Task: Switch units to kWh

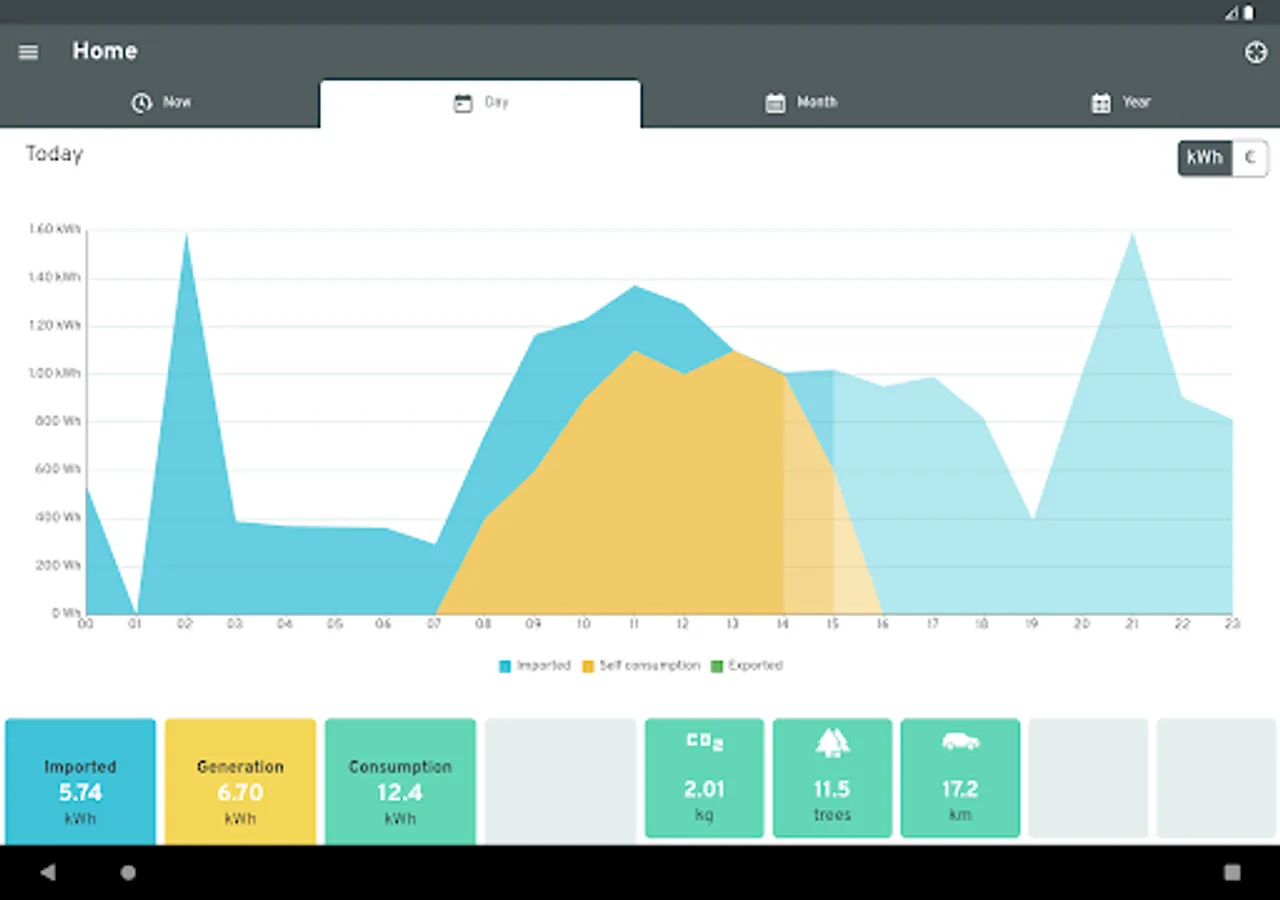Action: coord(1205,158)
